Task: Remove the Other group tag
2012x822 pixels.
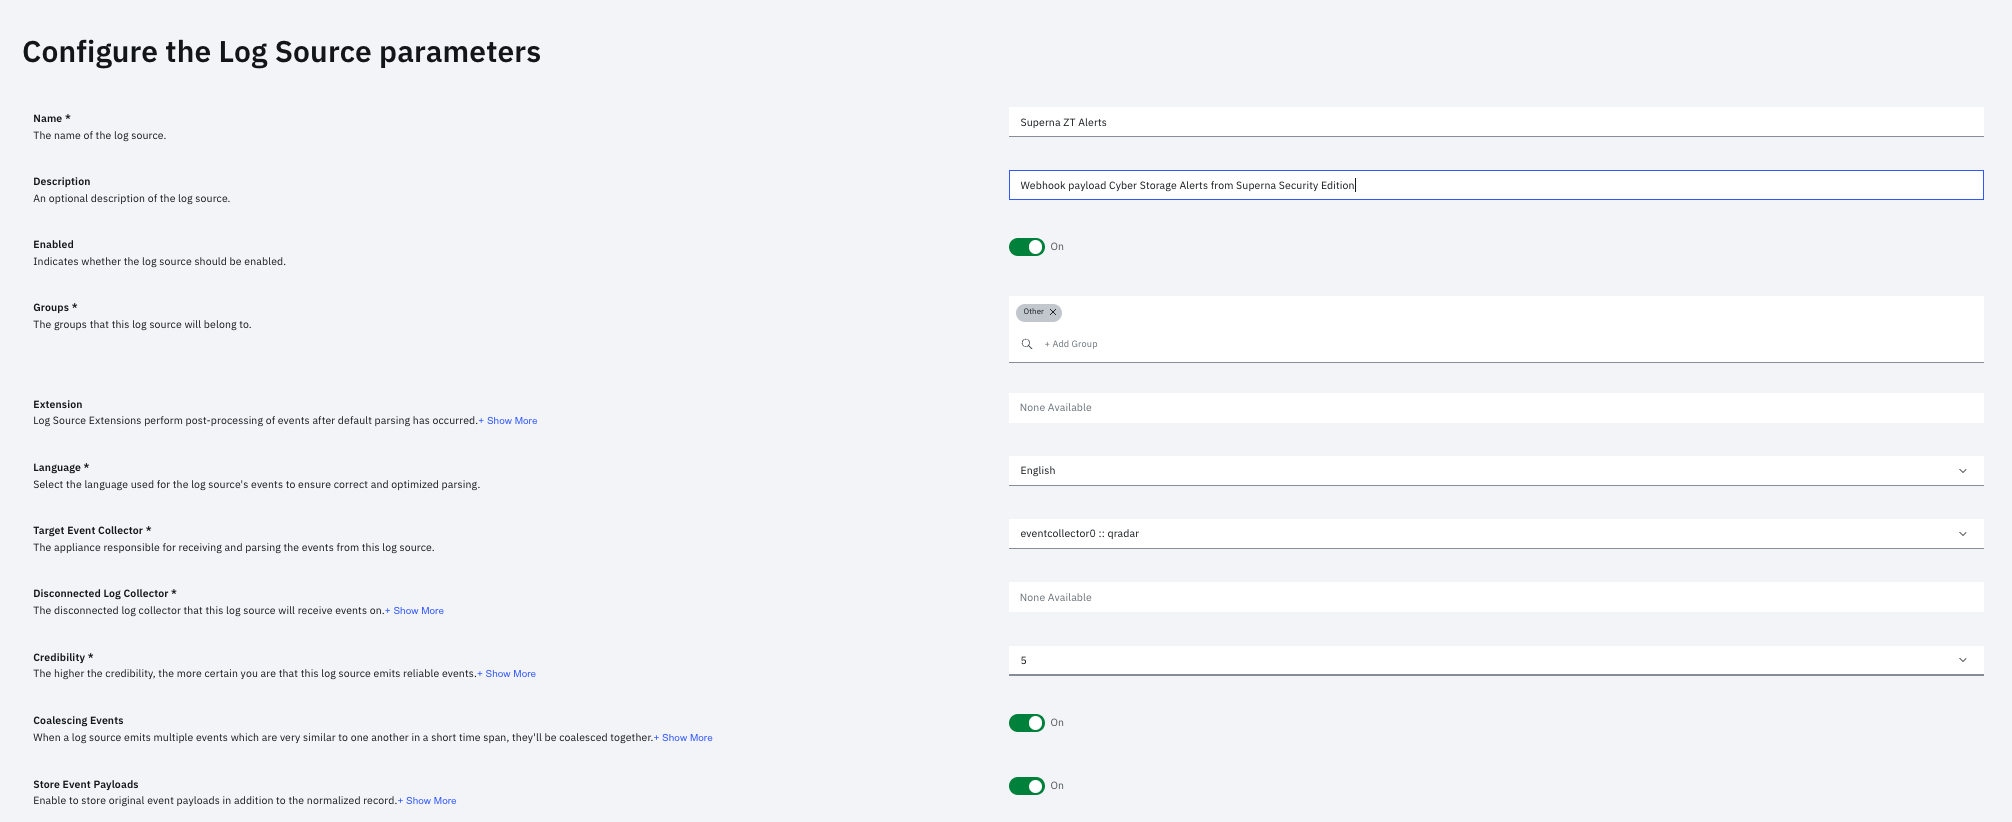Action: [1053, 312]
